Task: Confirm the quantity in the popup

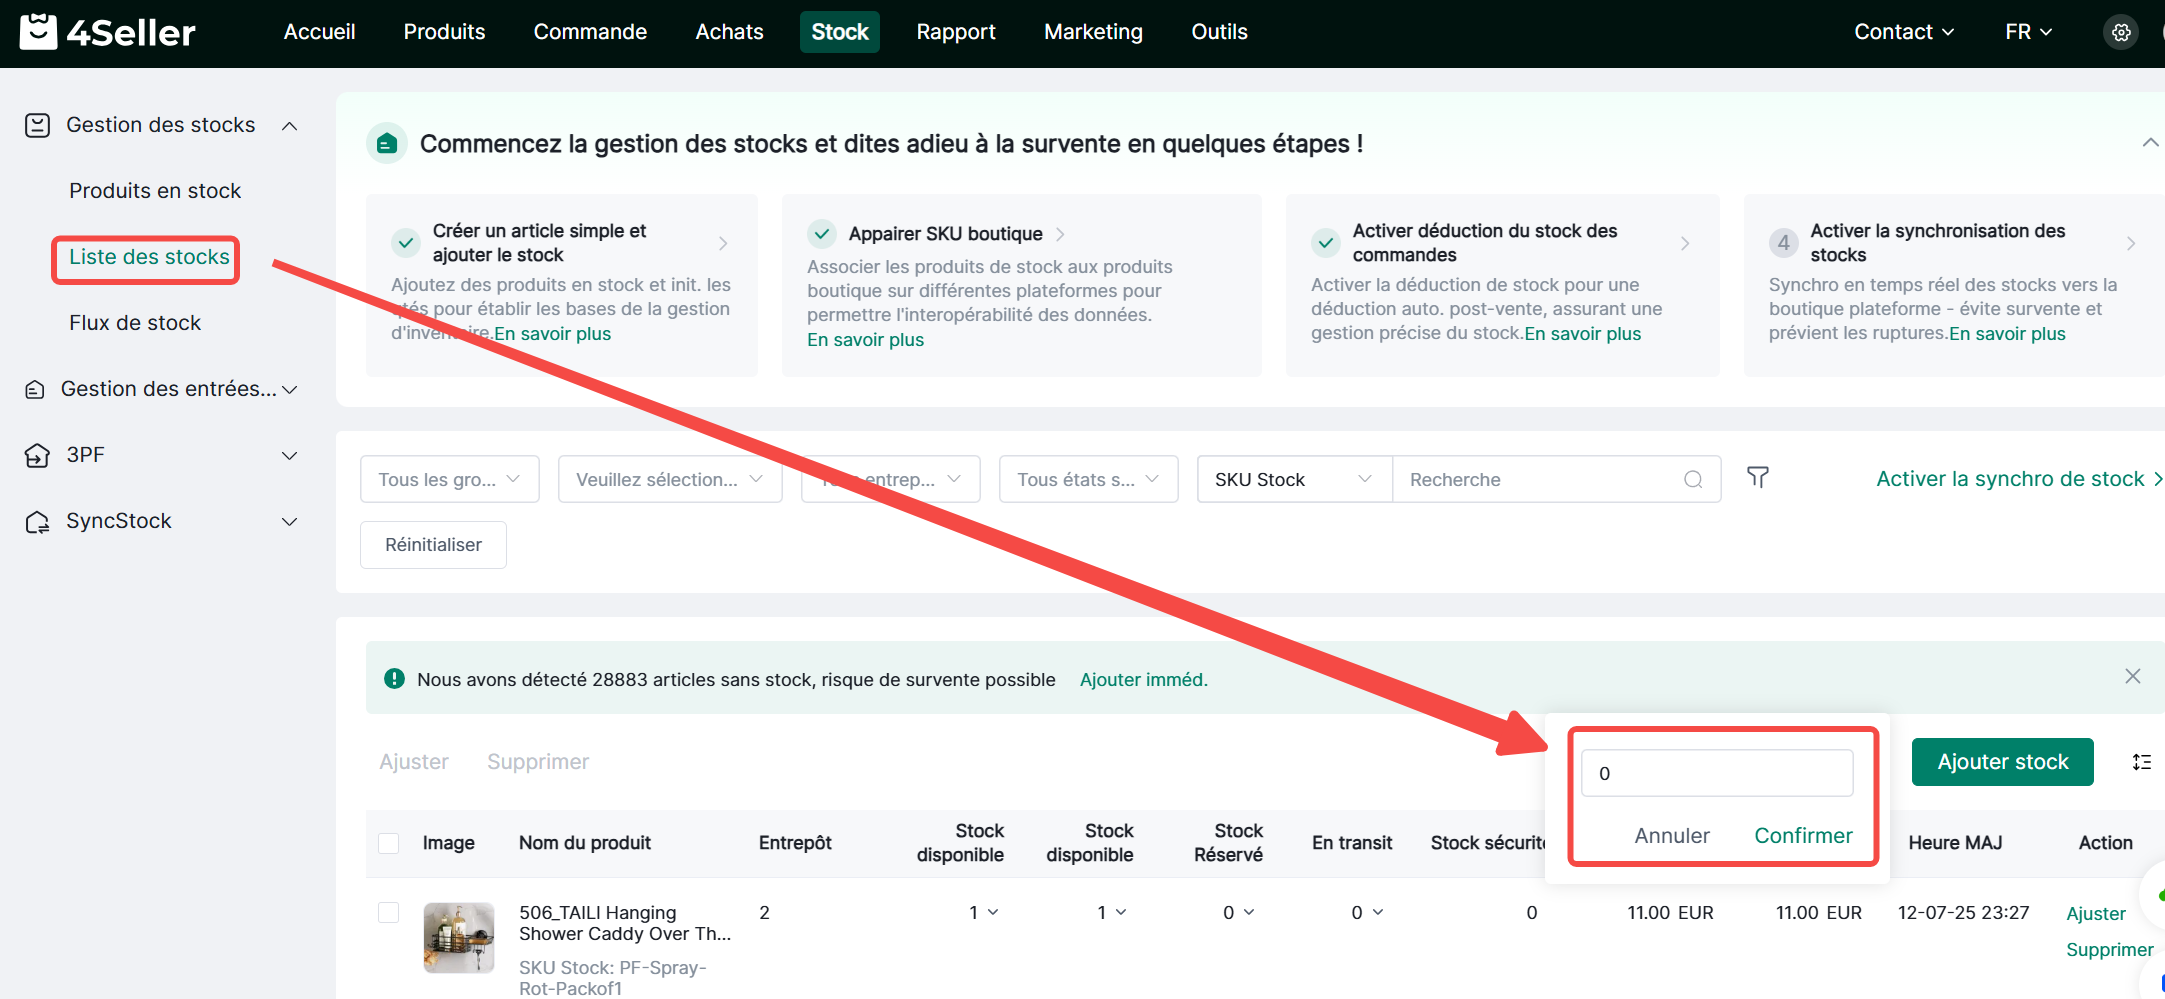Action: pyautogui.click(x=1803, y=836)
